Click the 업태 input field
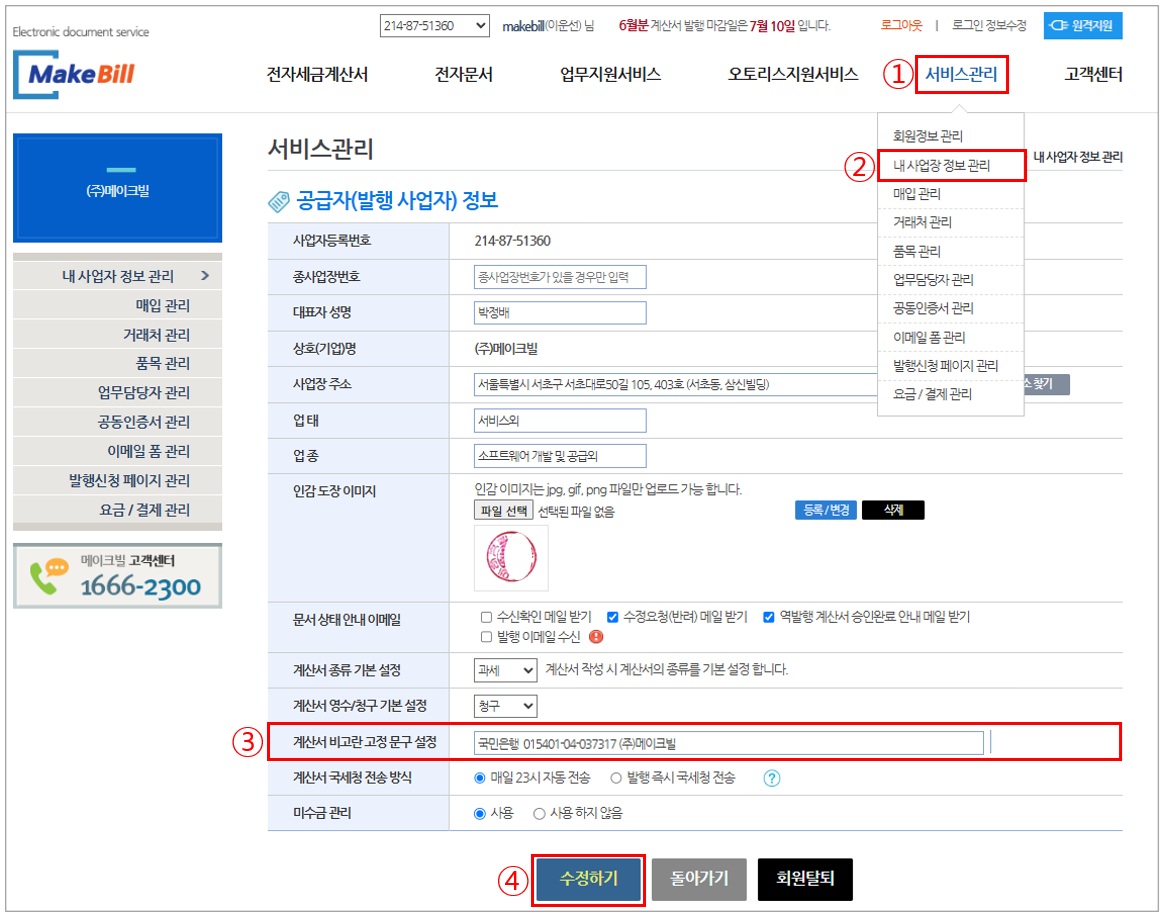1165x916 pixels. tap(560, 420)
